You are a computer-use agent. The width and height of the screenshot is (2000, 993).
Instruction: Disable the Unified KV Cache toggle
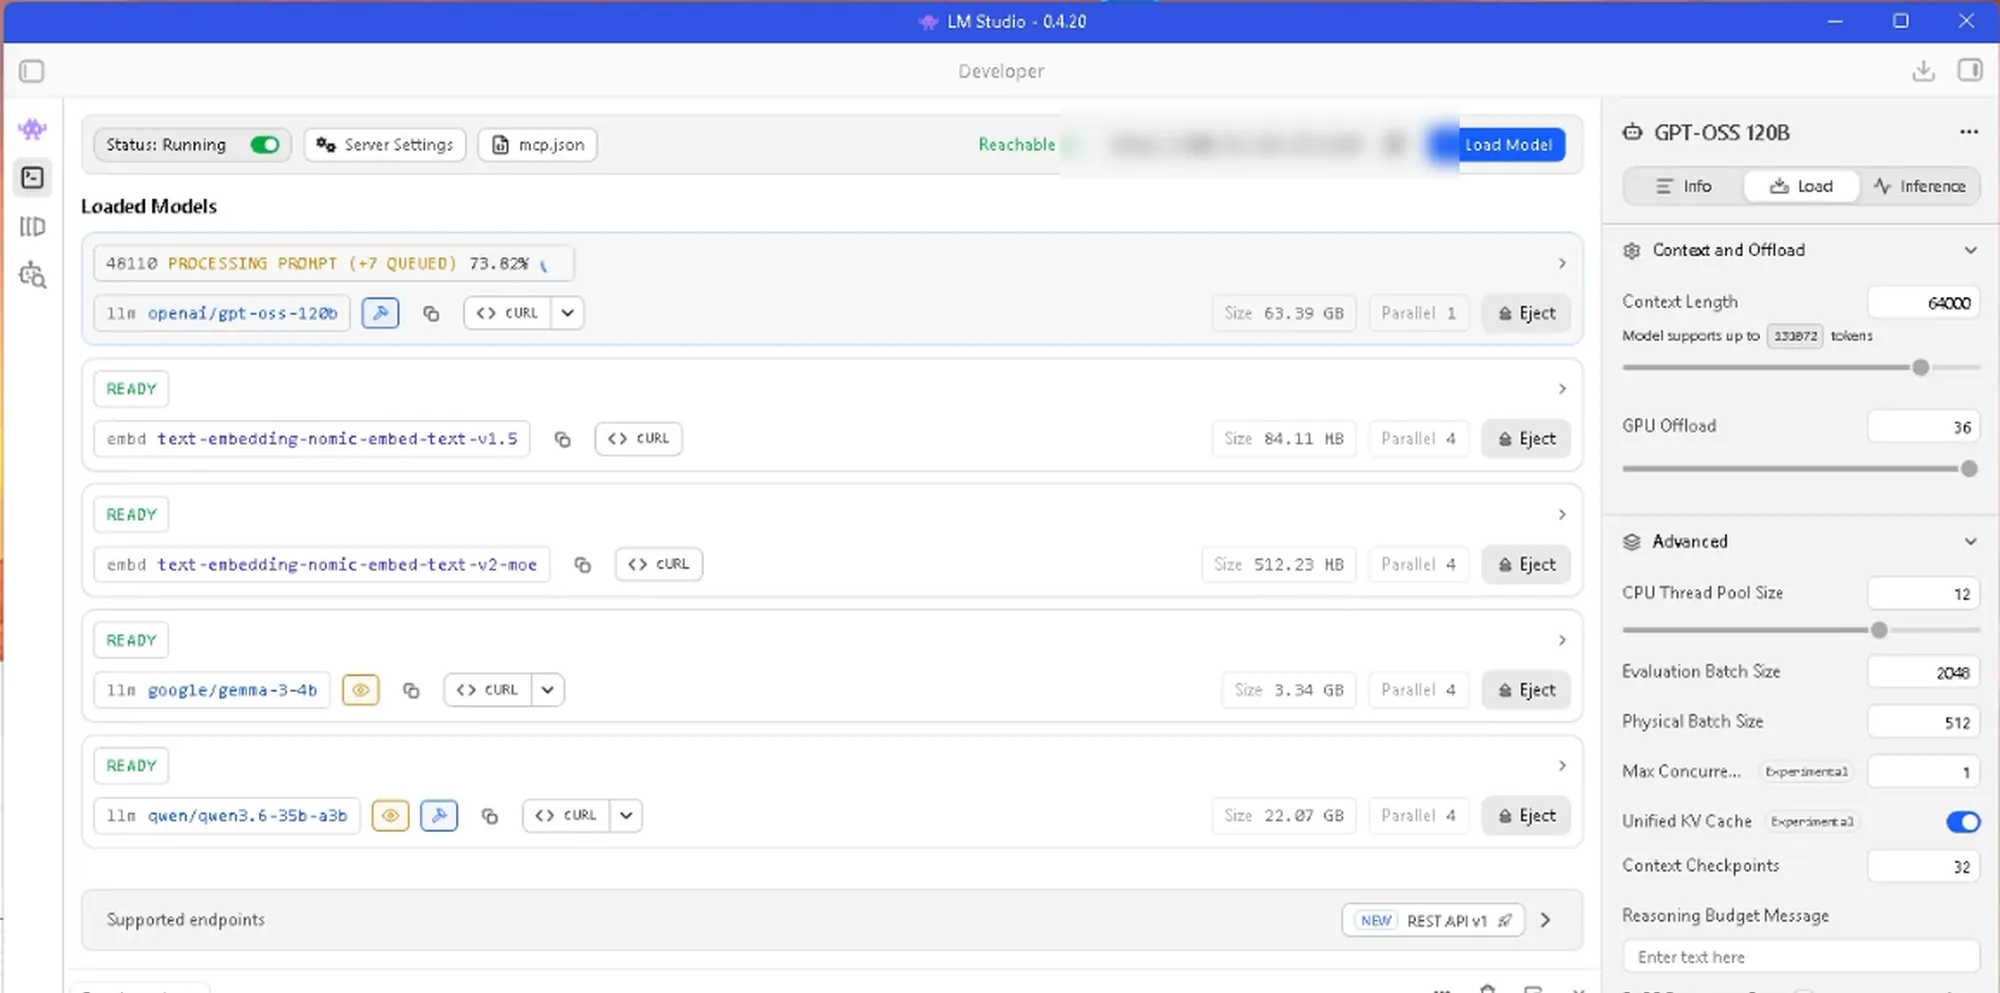(1963, 821)
